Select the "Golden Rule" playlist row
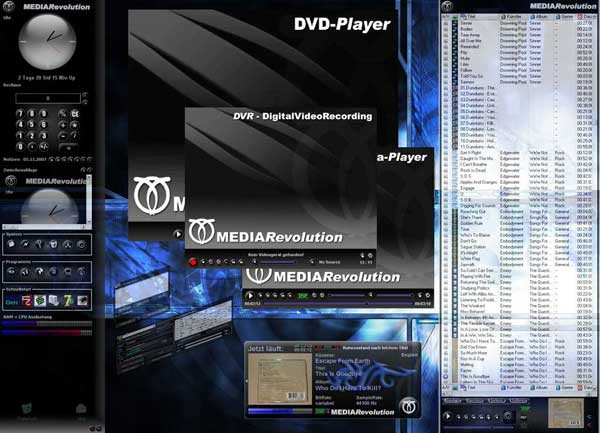Screen dimensions: 600x433 point(519,223)
